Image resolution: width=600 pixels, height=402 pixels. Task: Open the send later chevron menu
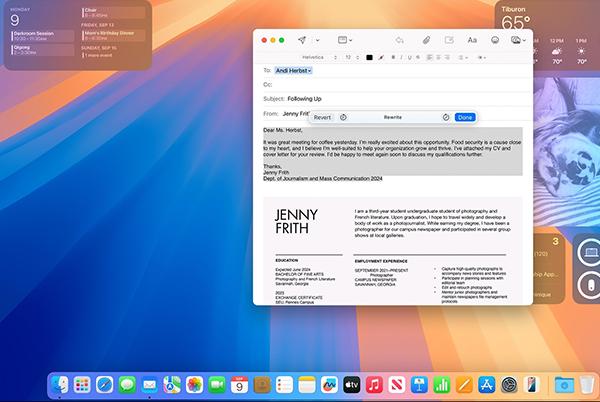tap(318, 40)
